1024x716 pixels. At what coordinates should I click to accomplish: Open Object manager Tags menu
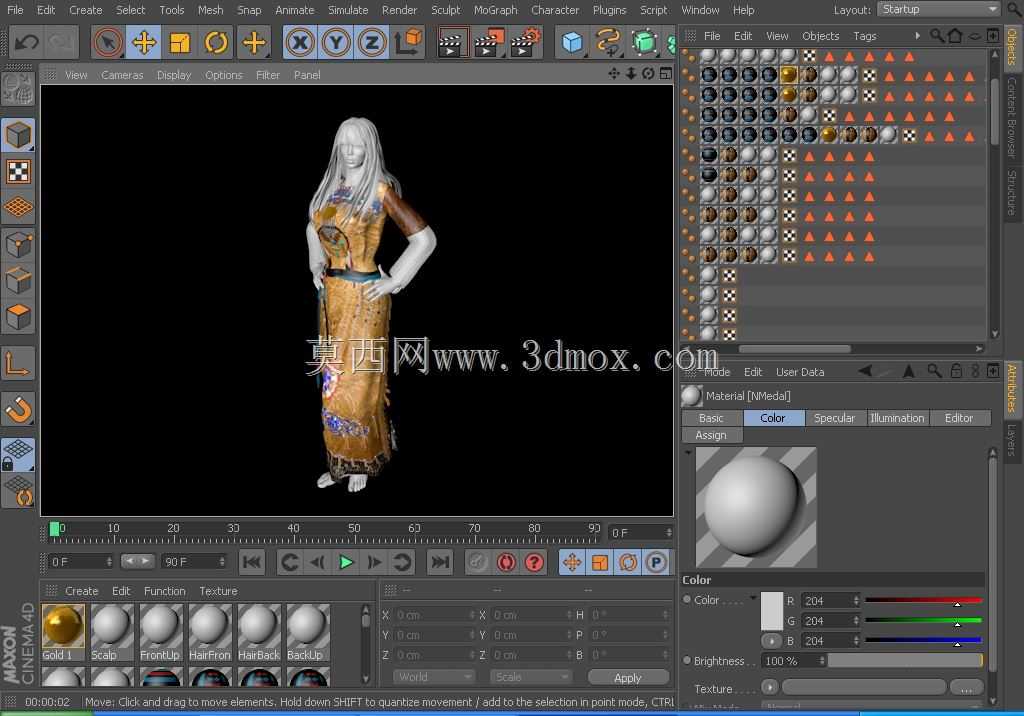click(865, 37)
